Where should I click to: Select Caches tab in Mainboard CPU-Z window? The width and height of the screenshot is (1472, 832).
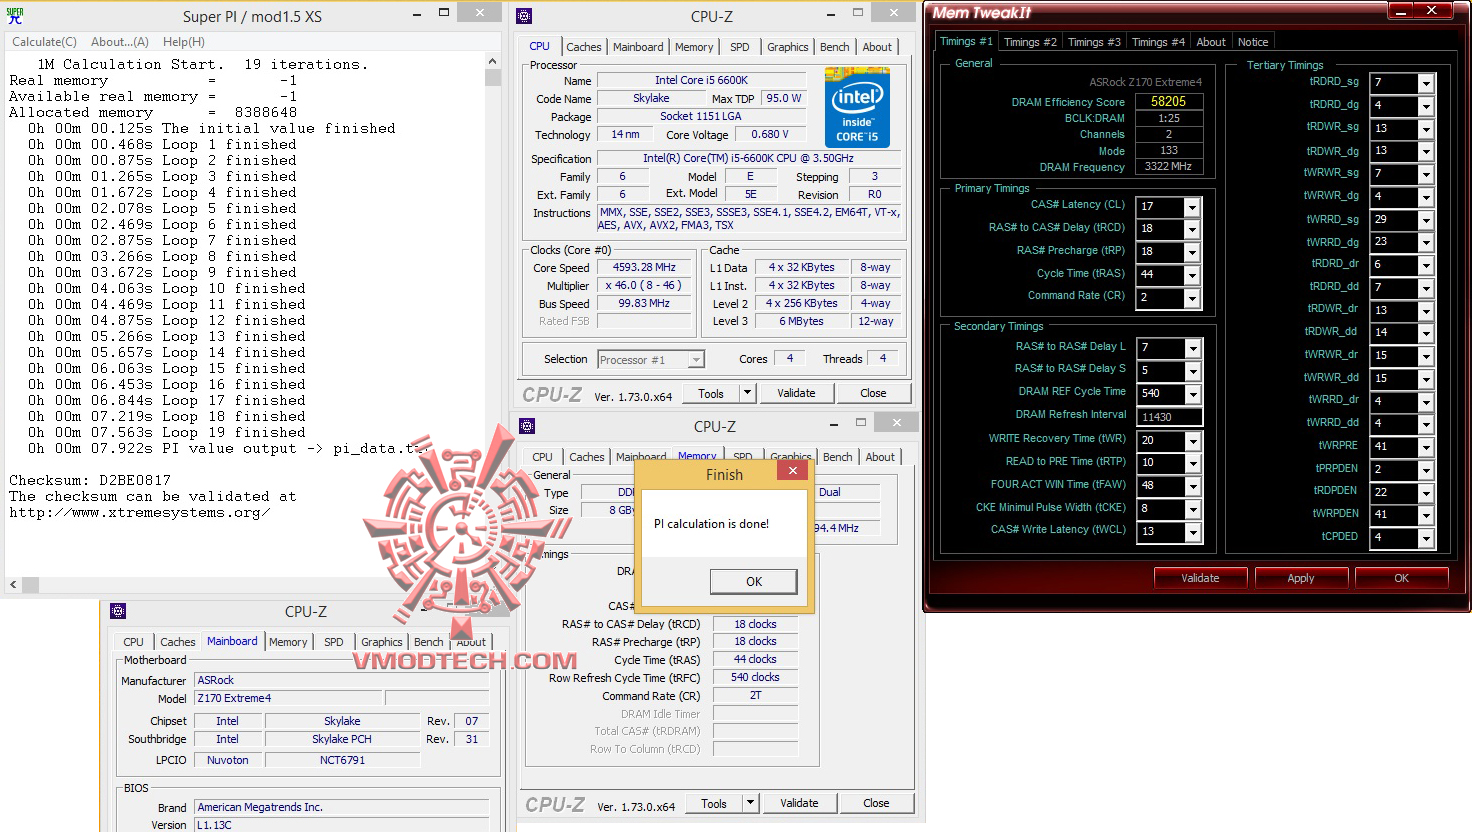(x=178, y=642)
